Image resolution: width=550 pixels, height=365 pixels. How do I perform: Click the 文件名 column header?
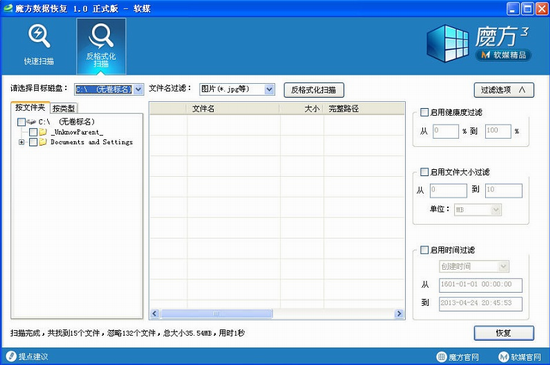(x=233, y=109)
